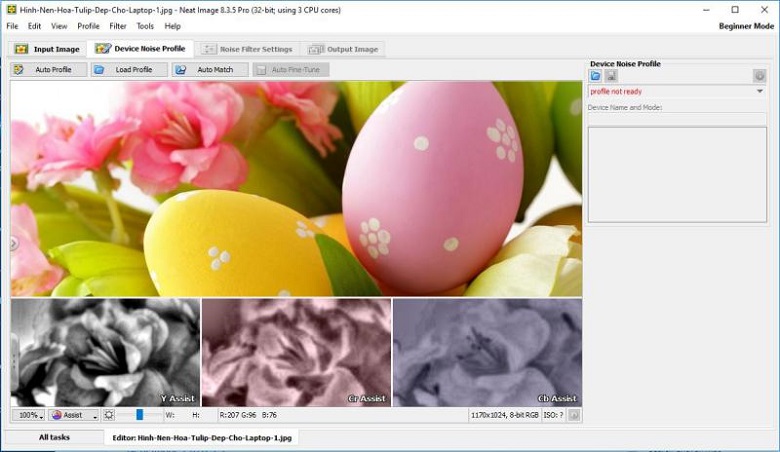Switch to the Input Image tab

click(47, 49)
